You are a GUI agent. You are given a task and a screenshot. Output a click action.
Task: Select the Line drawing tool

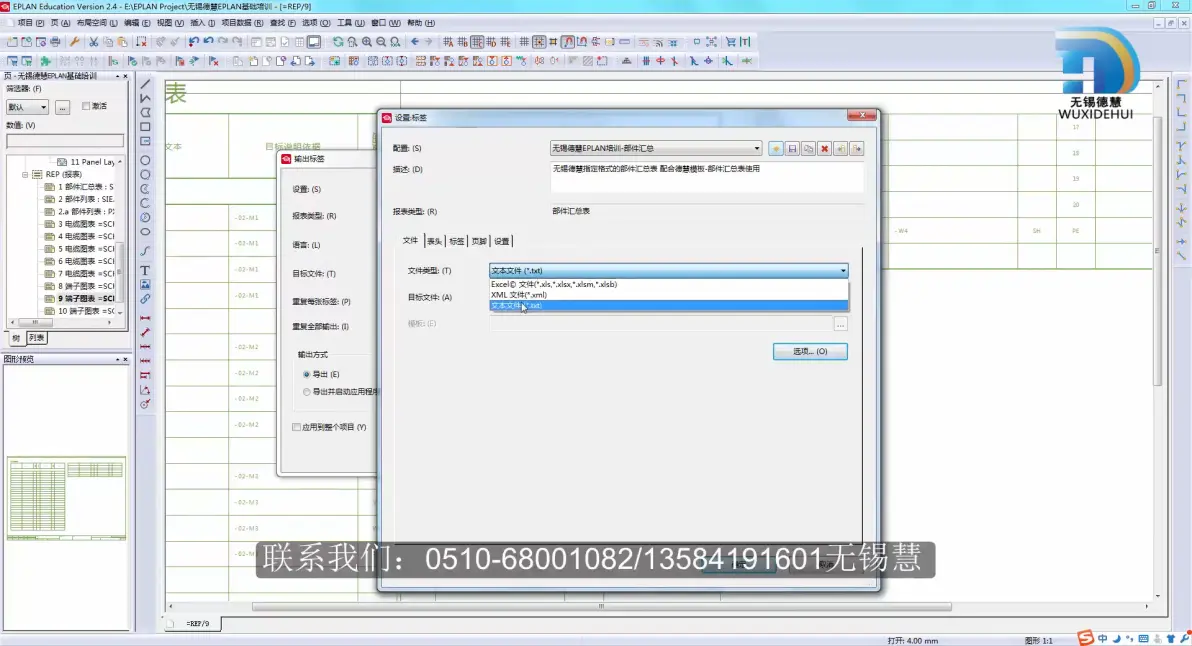click(x=145, y=84)
